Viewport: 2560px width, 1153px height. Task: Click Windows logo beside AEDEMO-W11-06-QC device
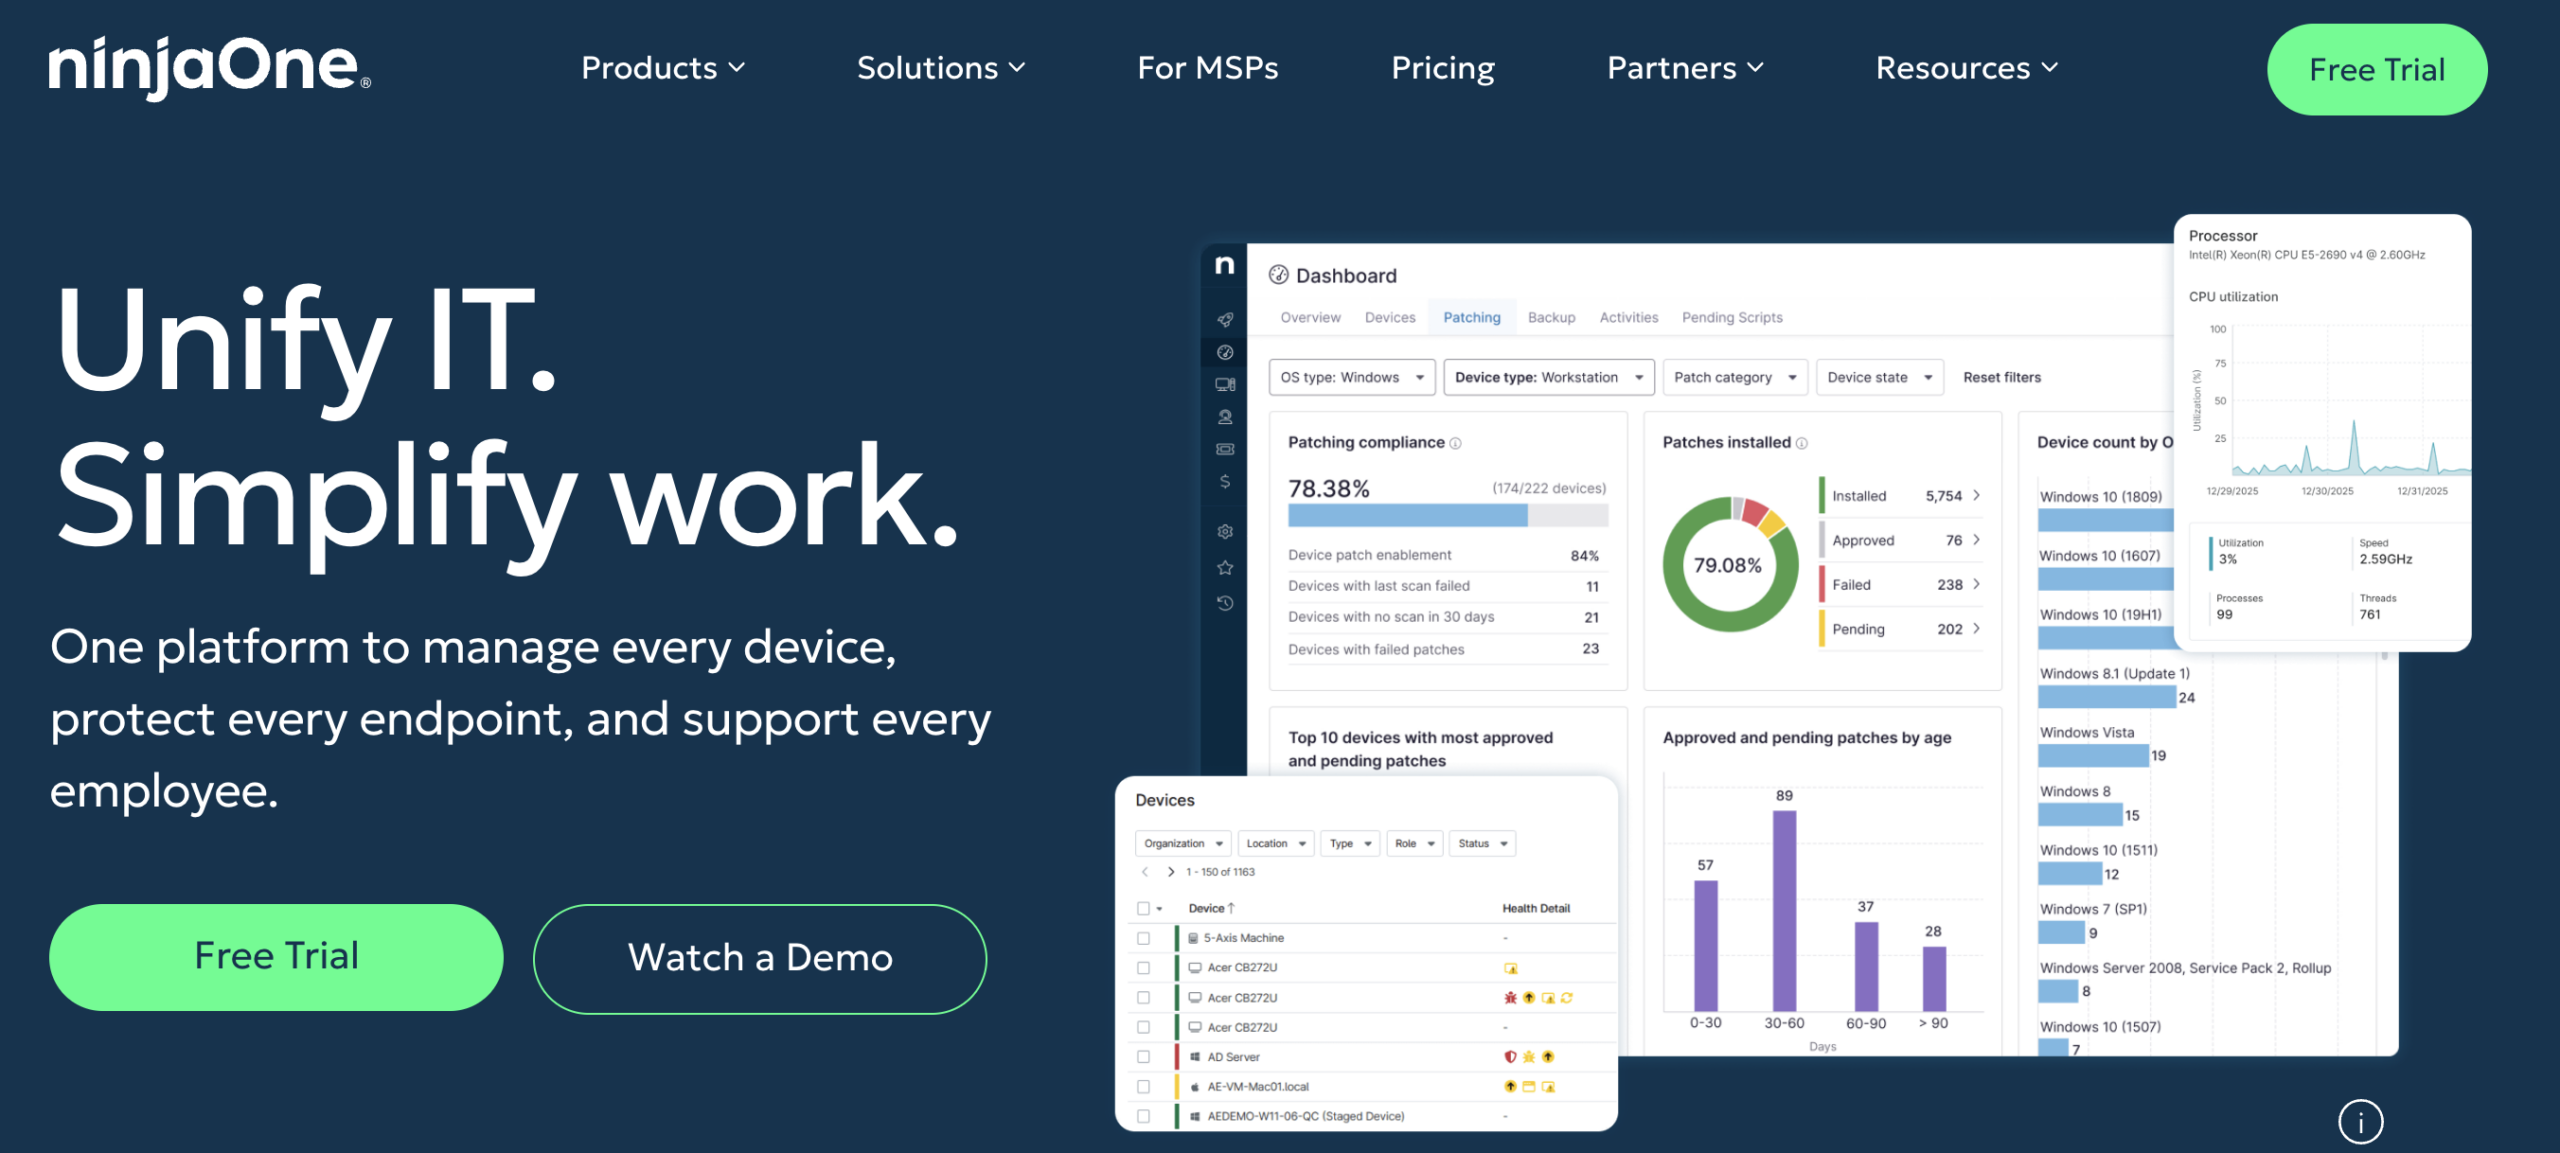tap(1194, 1116)
